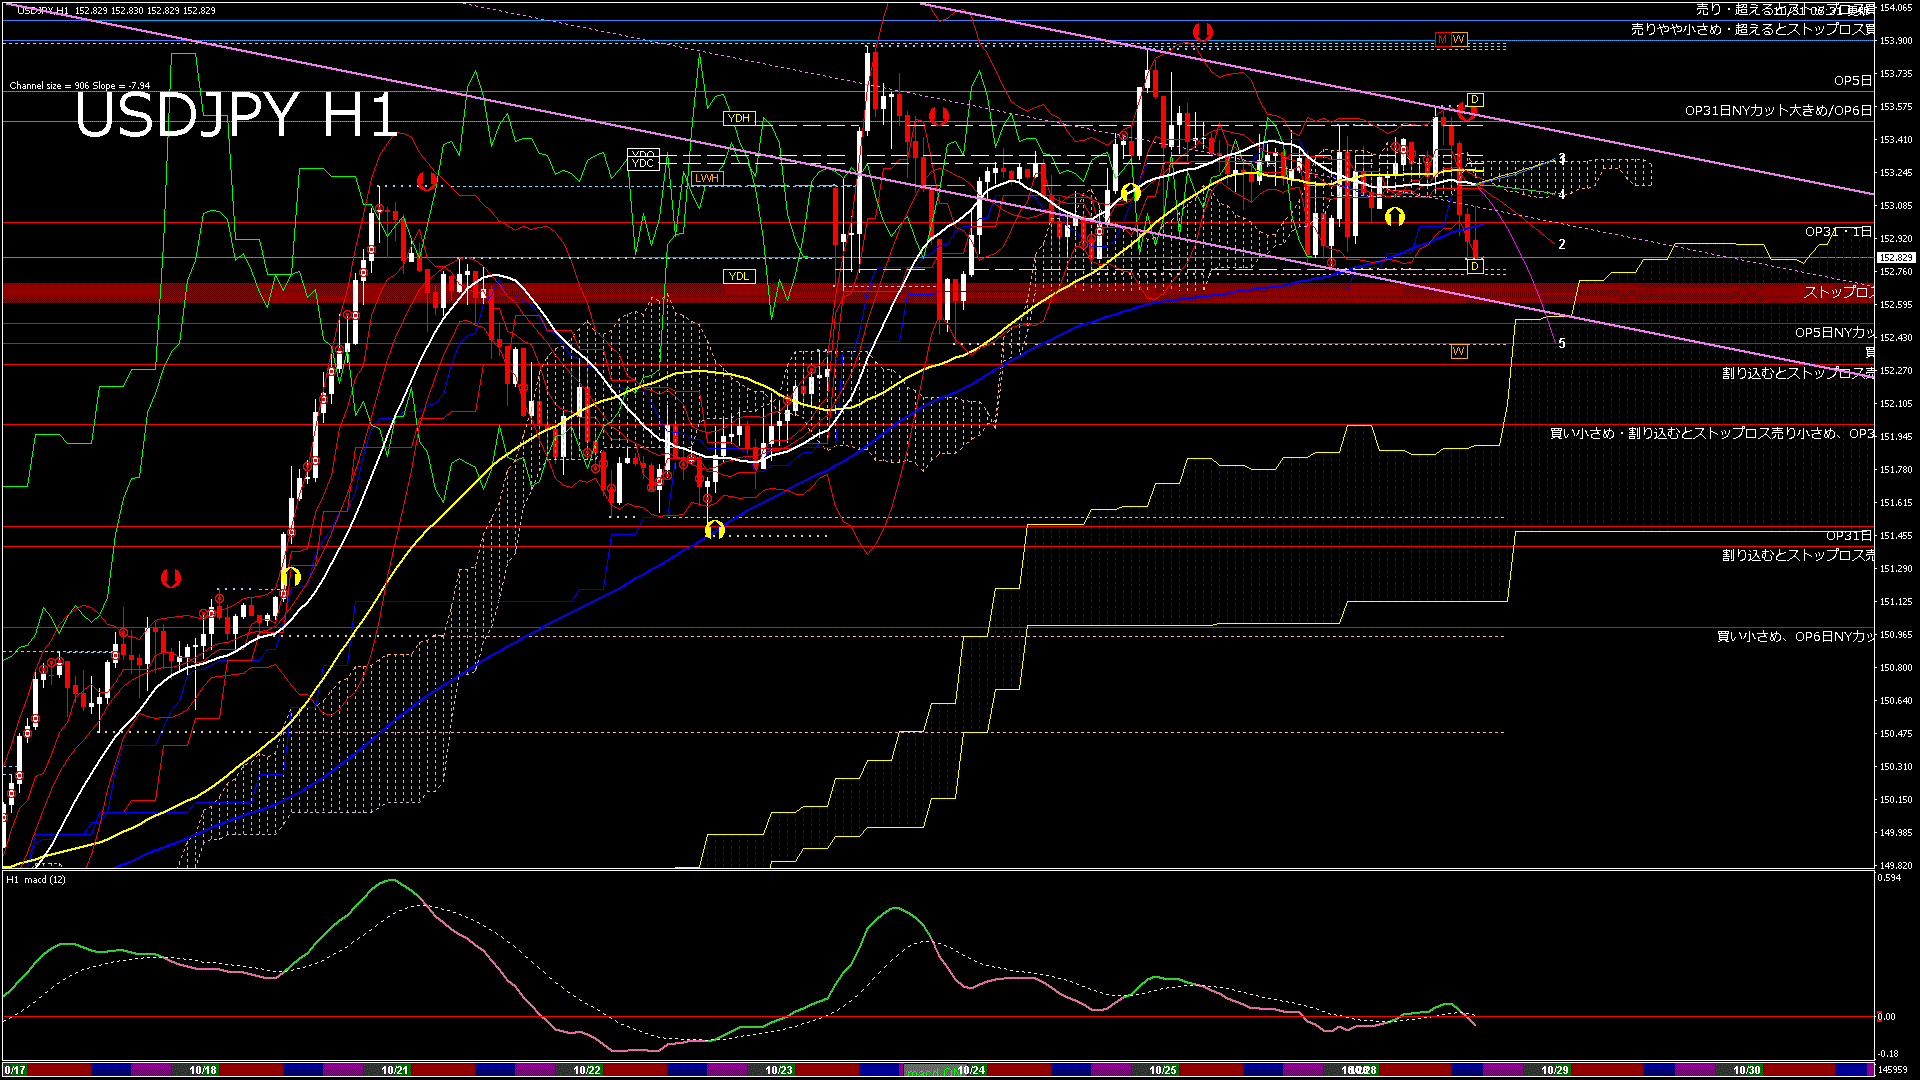Click the lower yellow D marker near the current price
This screenshot has height=1080, width=1920.
(x=1474, y=266)
